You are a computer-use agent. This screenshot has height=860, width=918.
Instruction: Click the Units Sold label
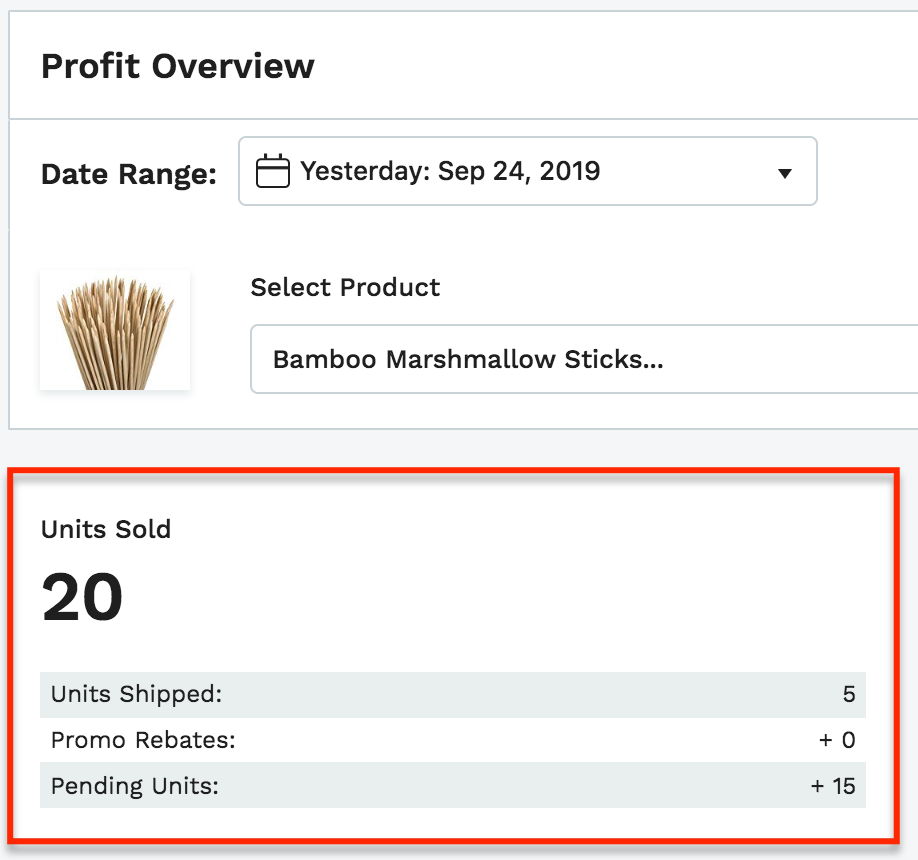(x=106, y=529)
